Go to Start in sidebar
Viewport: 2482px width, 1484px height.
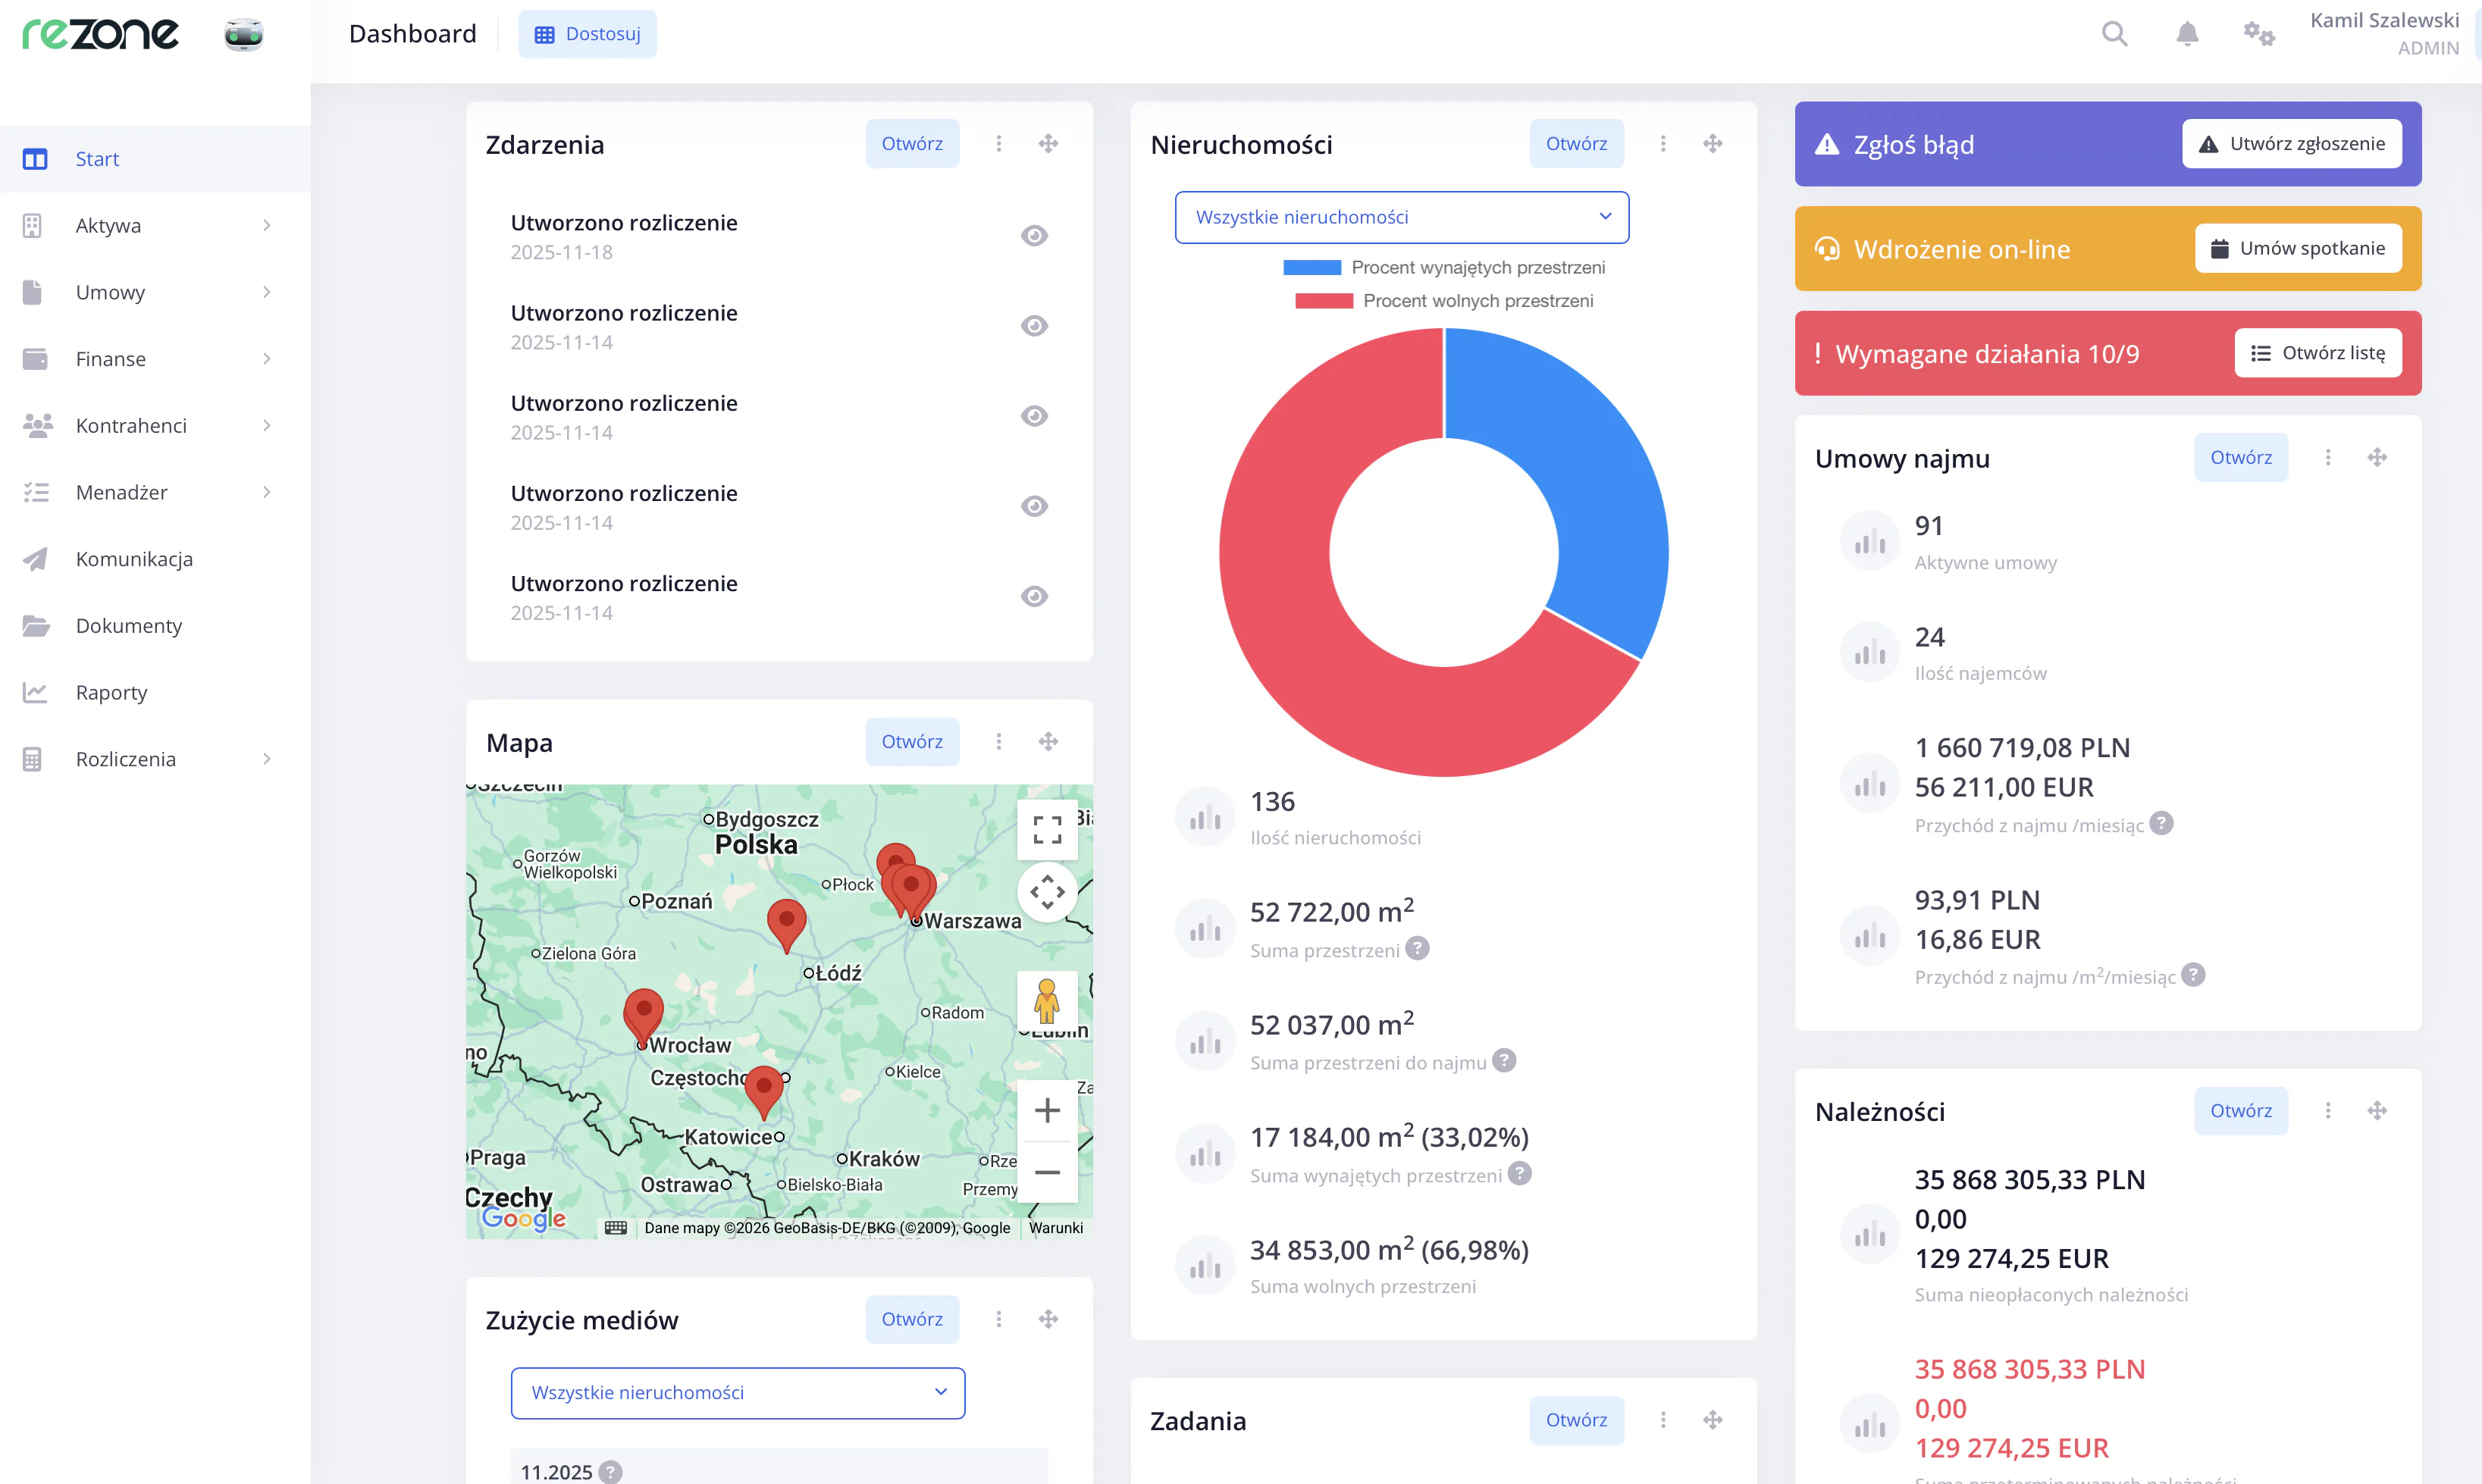(155, 159)
